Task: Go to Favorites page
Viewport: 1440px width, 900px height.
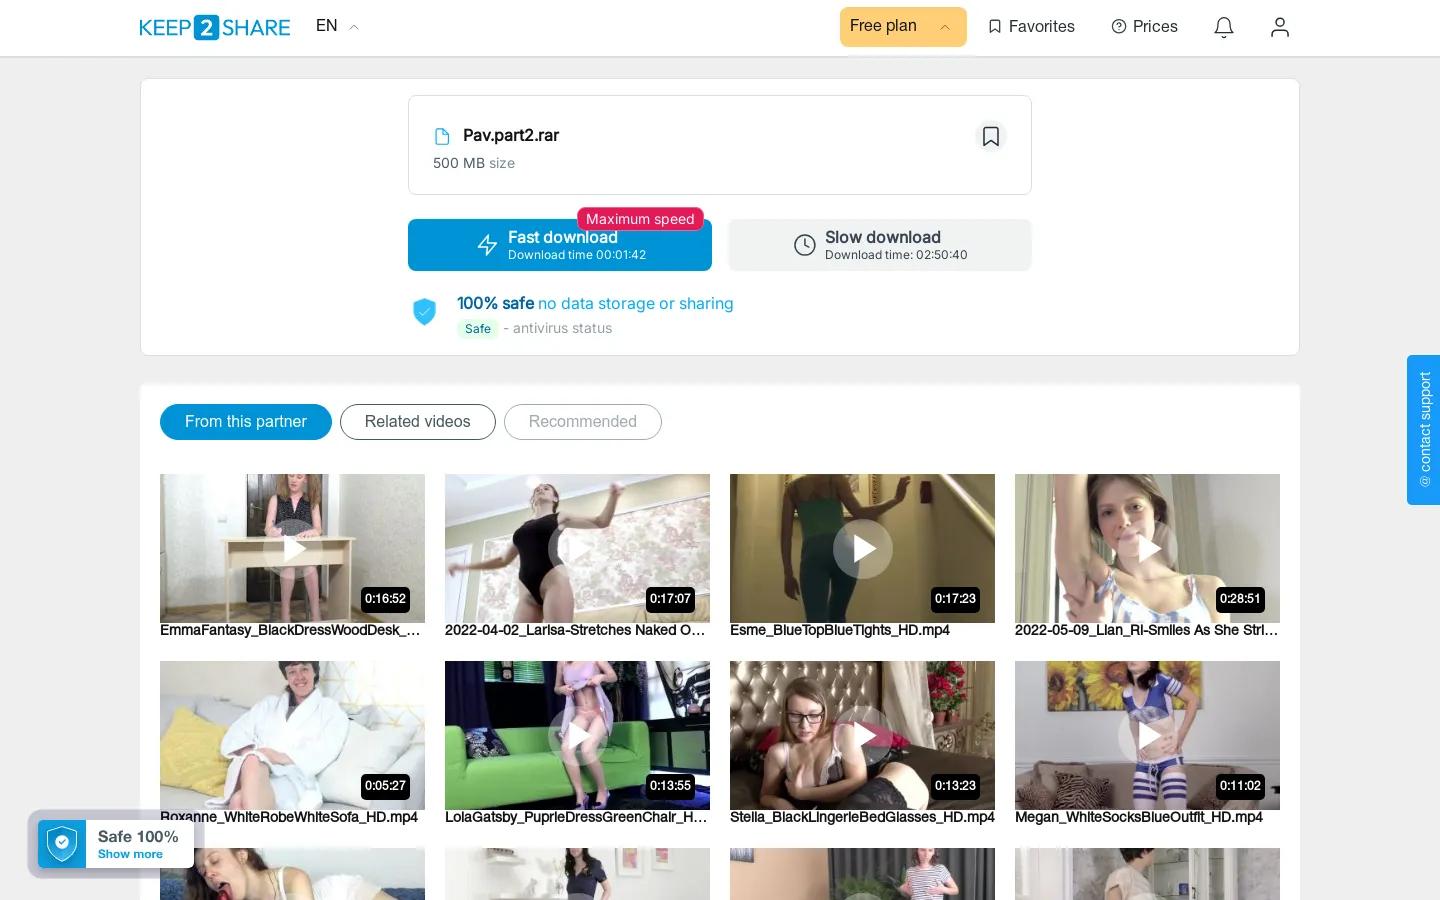Action: tap(1031, 27)
